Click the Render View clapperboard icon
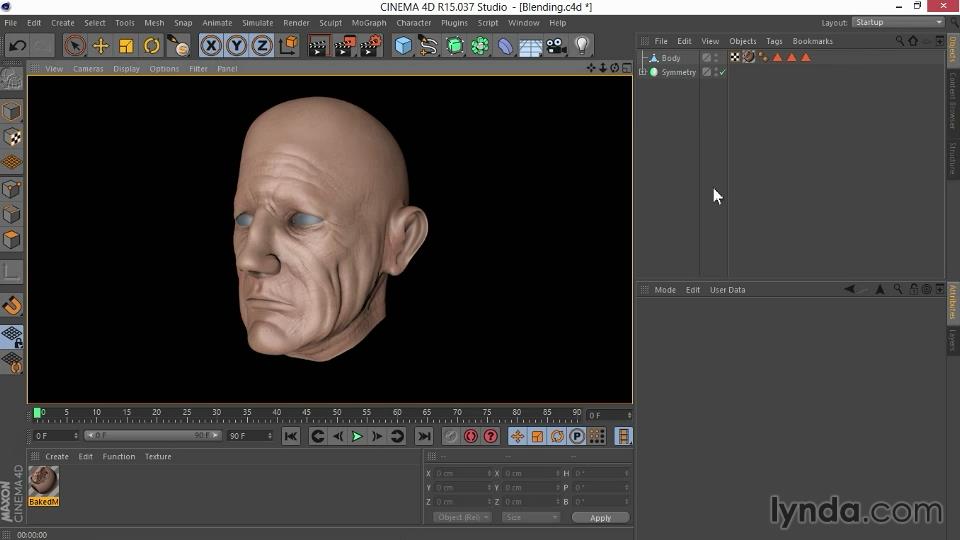The width and height of the screenshot is (960, 540). (318, 46)
